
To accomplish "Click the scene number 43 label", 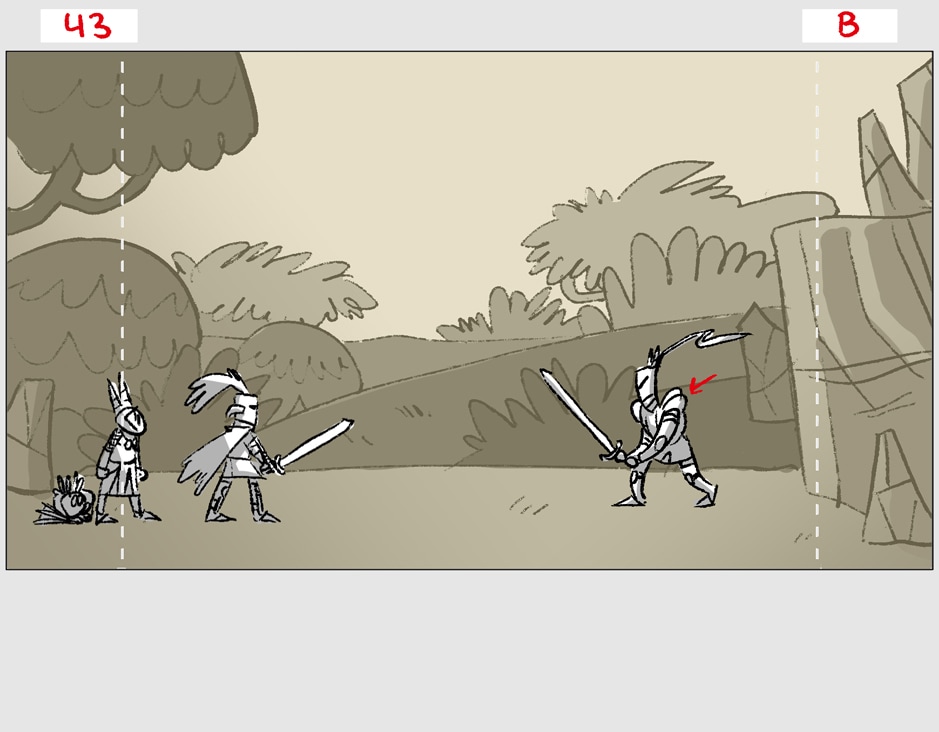I will pos(88,26).
